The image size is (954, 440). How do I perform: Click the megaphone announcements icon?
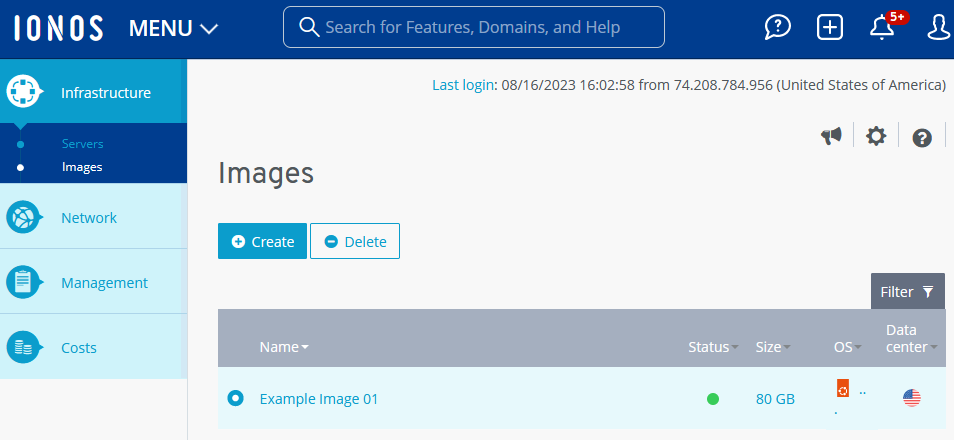(831, 136)
